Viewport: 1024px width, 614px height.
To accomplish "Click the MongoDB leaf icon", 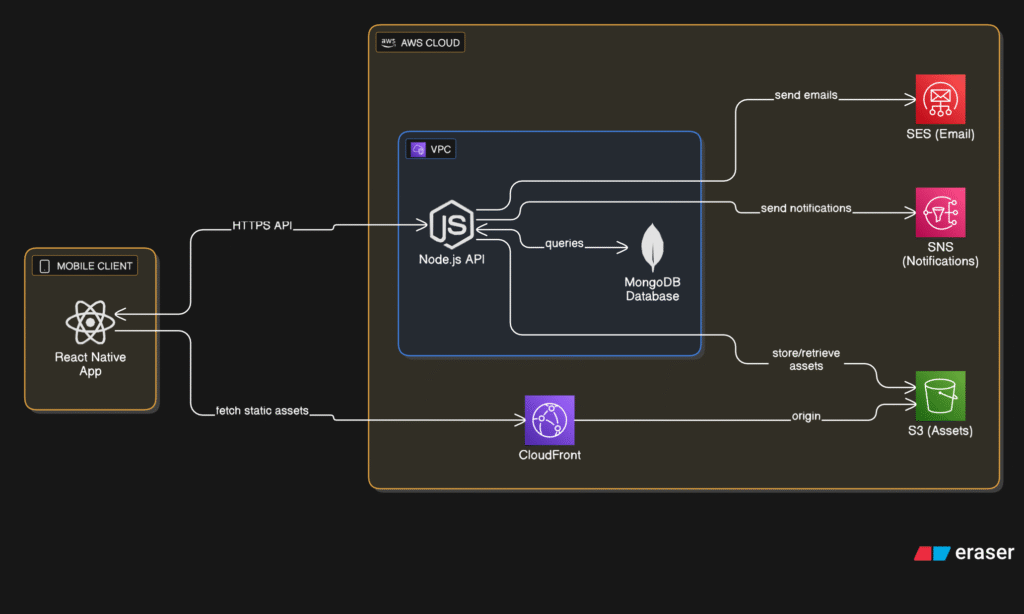I will (652, 248).
